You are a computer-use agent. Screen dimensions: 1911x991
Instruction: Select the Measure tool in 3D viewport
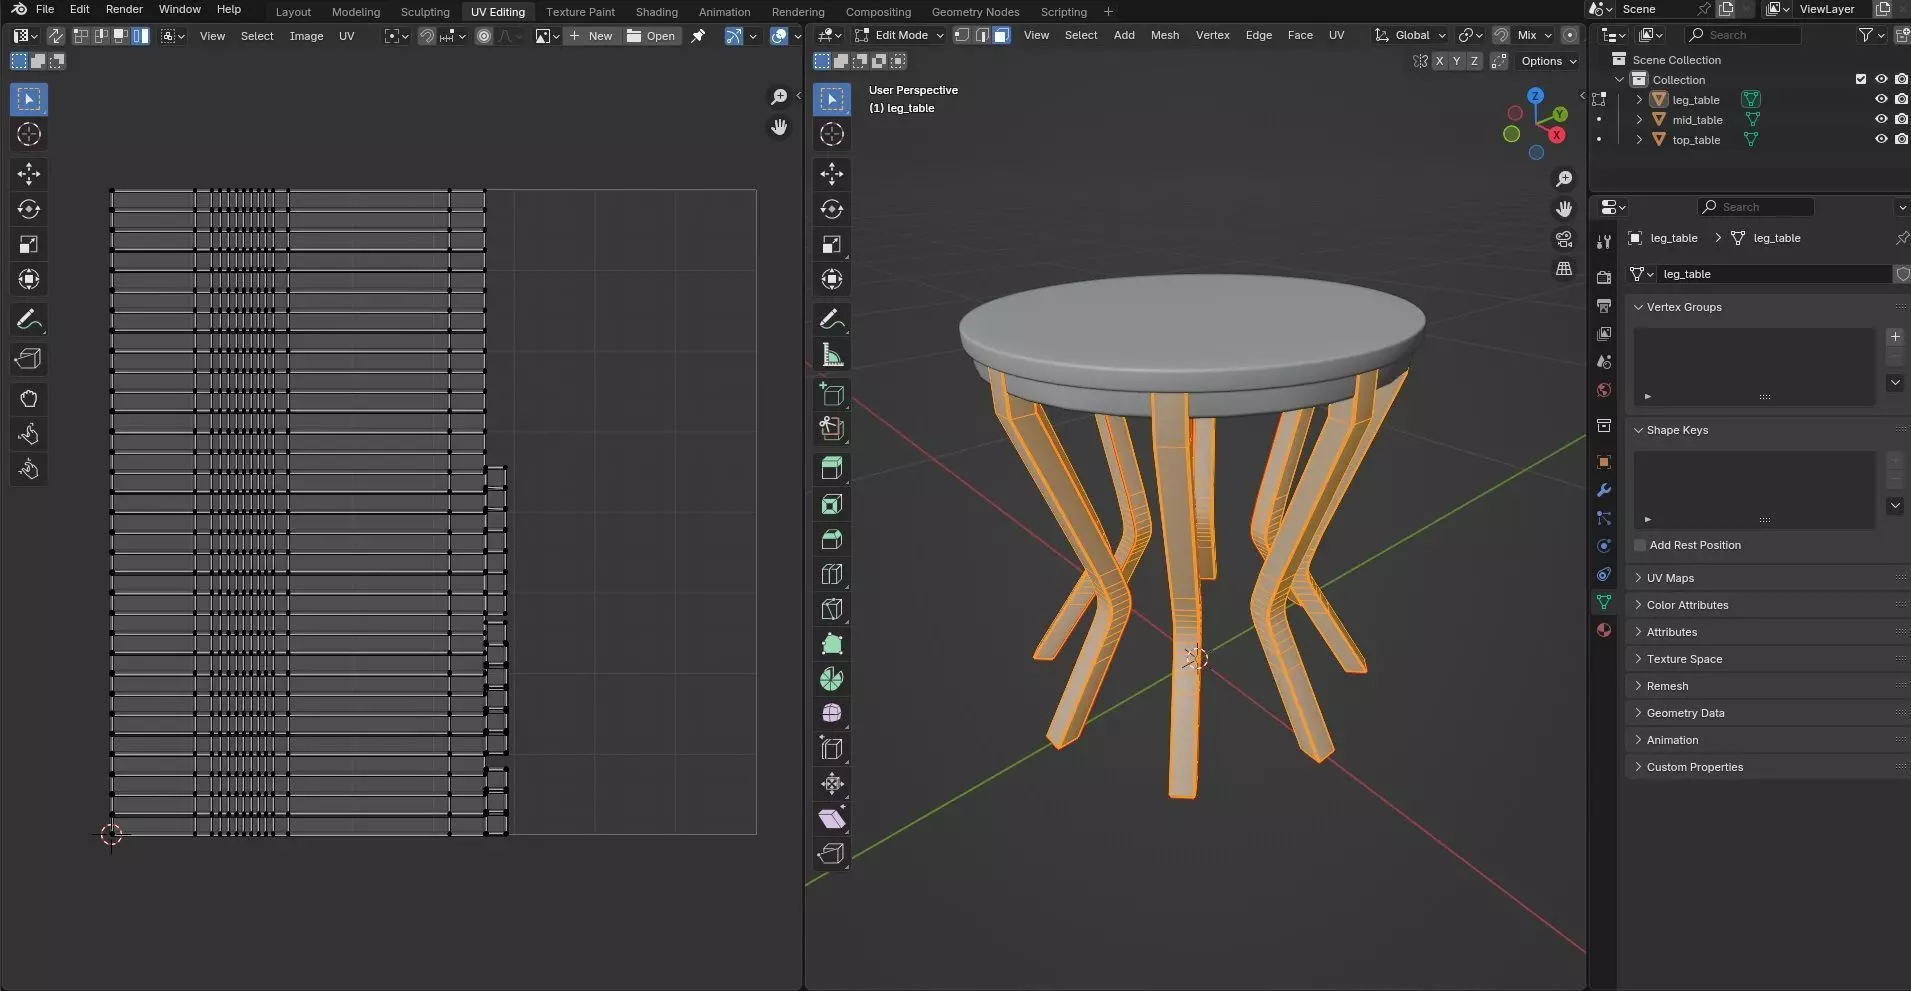(x=832, y=354)
